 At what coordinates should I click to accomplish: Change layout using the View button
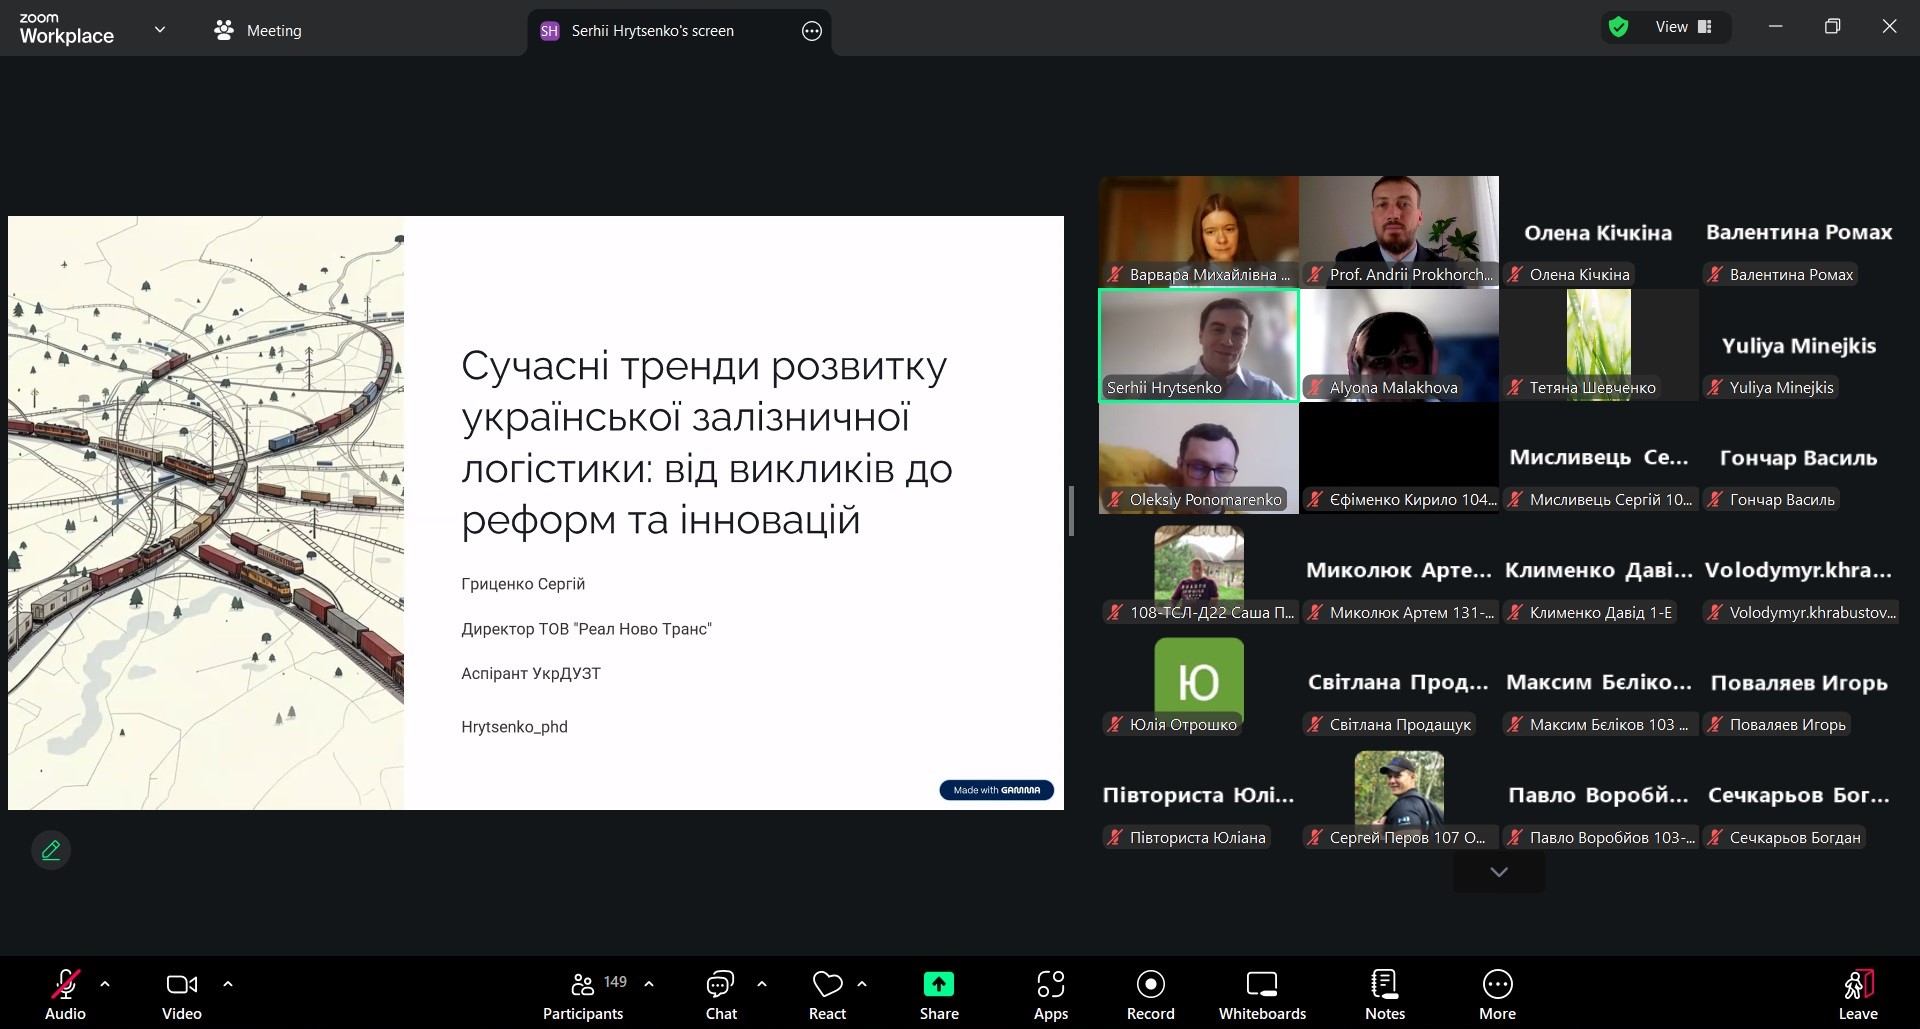tap(1683, 27)
